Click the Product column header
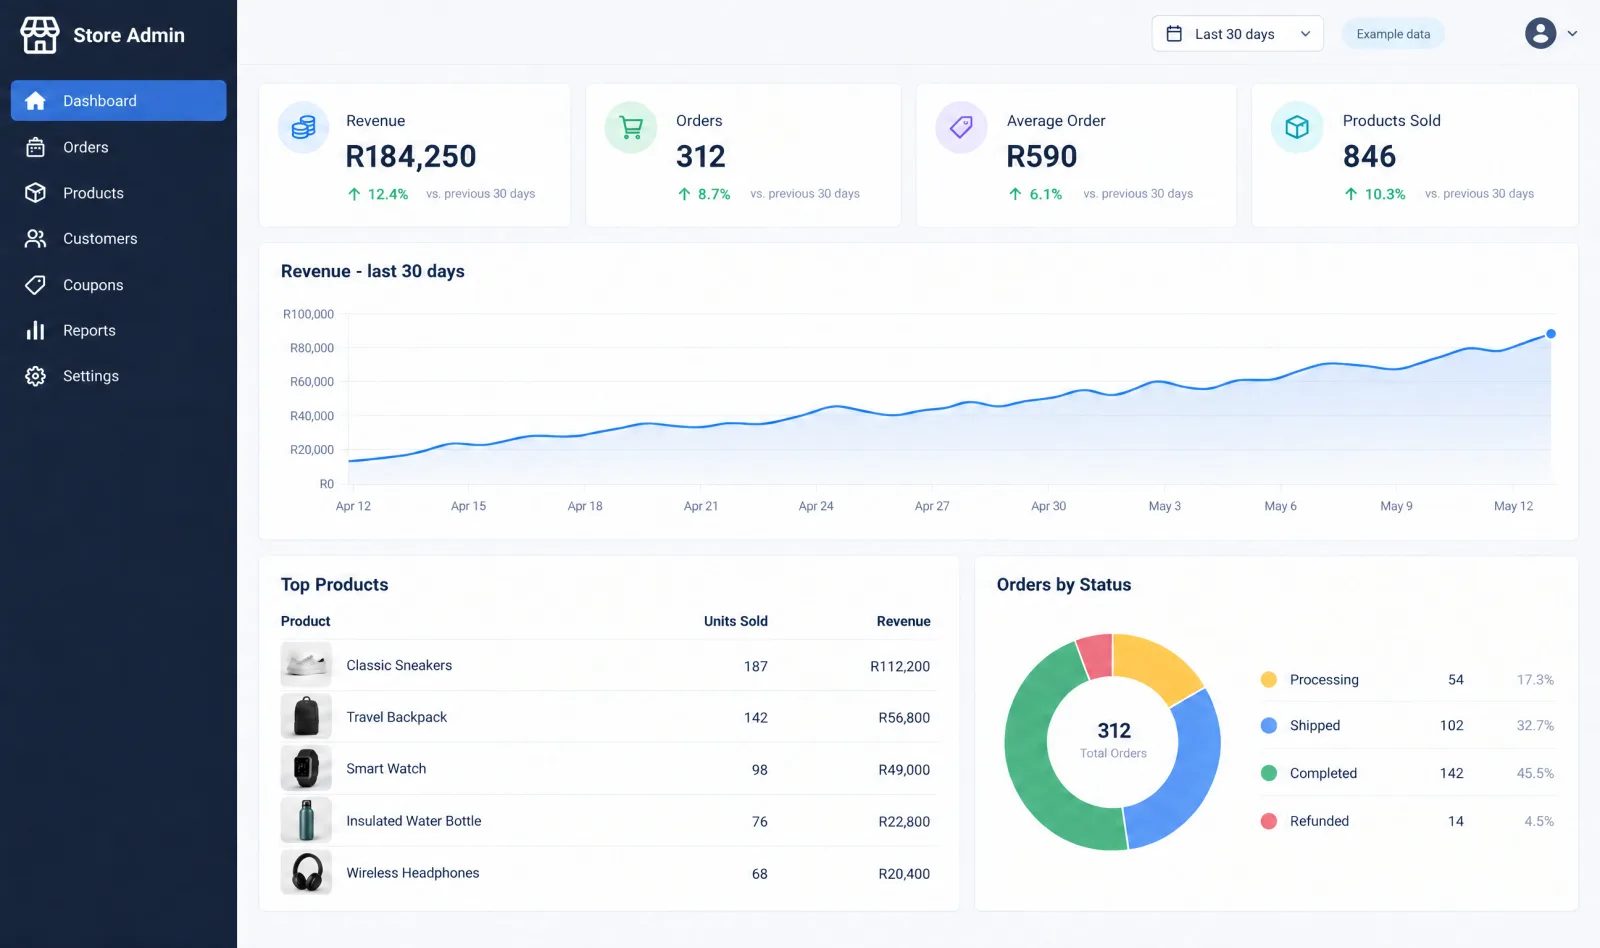The image size is (1600, 948). click(306, 621)
